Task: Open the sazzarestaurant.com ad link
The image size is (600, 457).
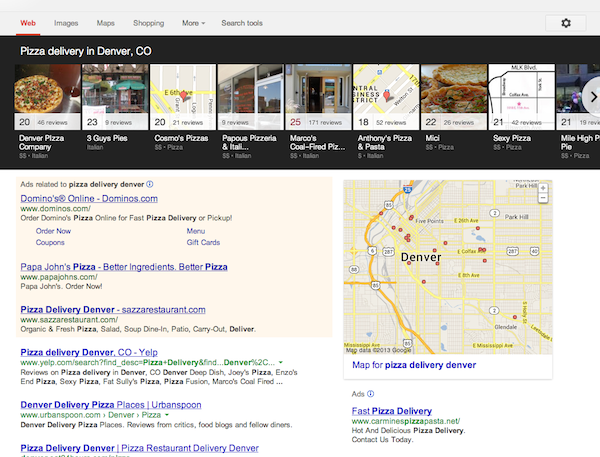Action: [113, 309]
